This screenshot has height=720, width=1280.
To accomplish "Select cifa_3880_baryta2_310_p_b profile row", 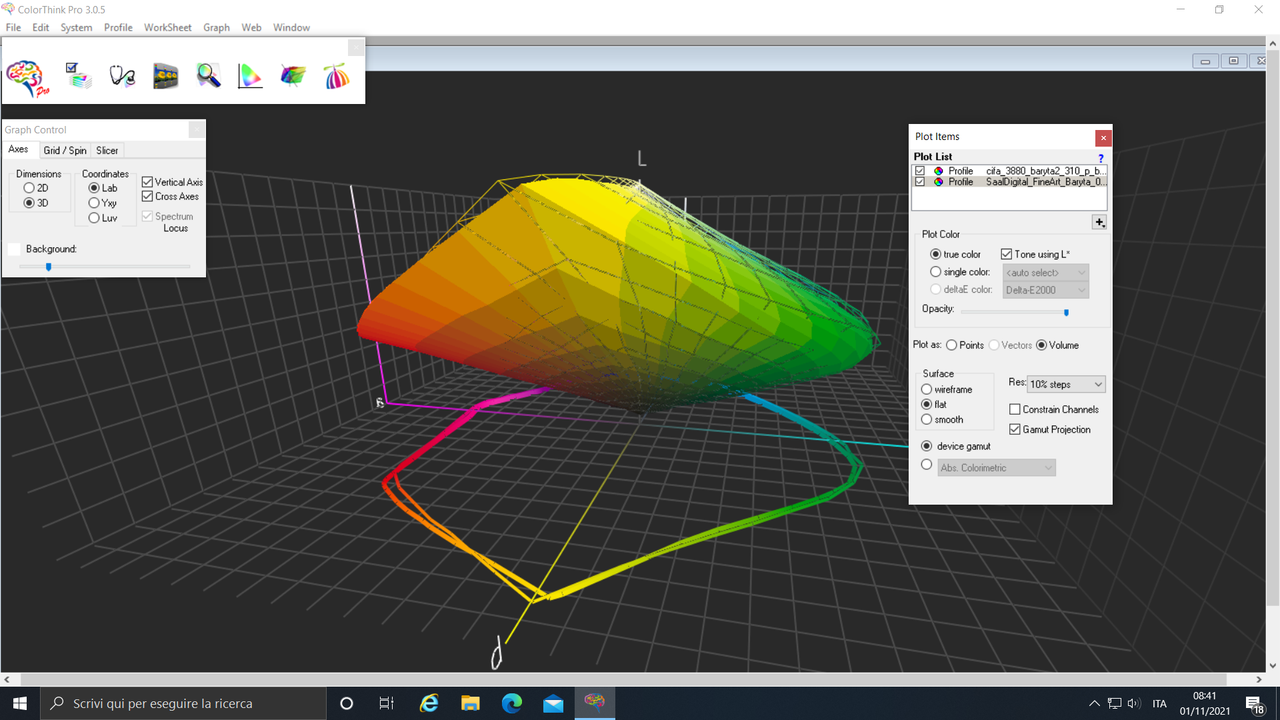I will click(x=1010, y=171).
